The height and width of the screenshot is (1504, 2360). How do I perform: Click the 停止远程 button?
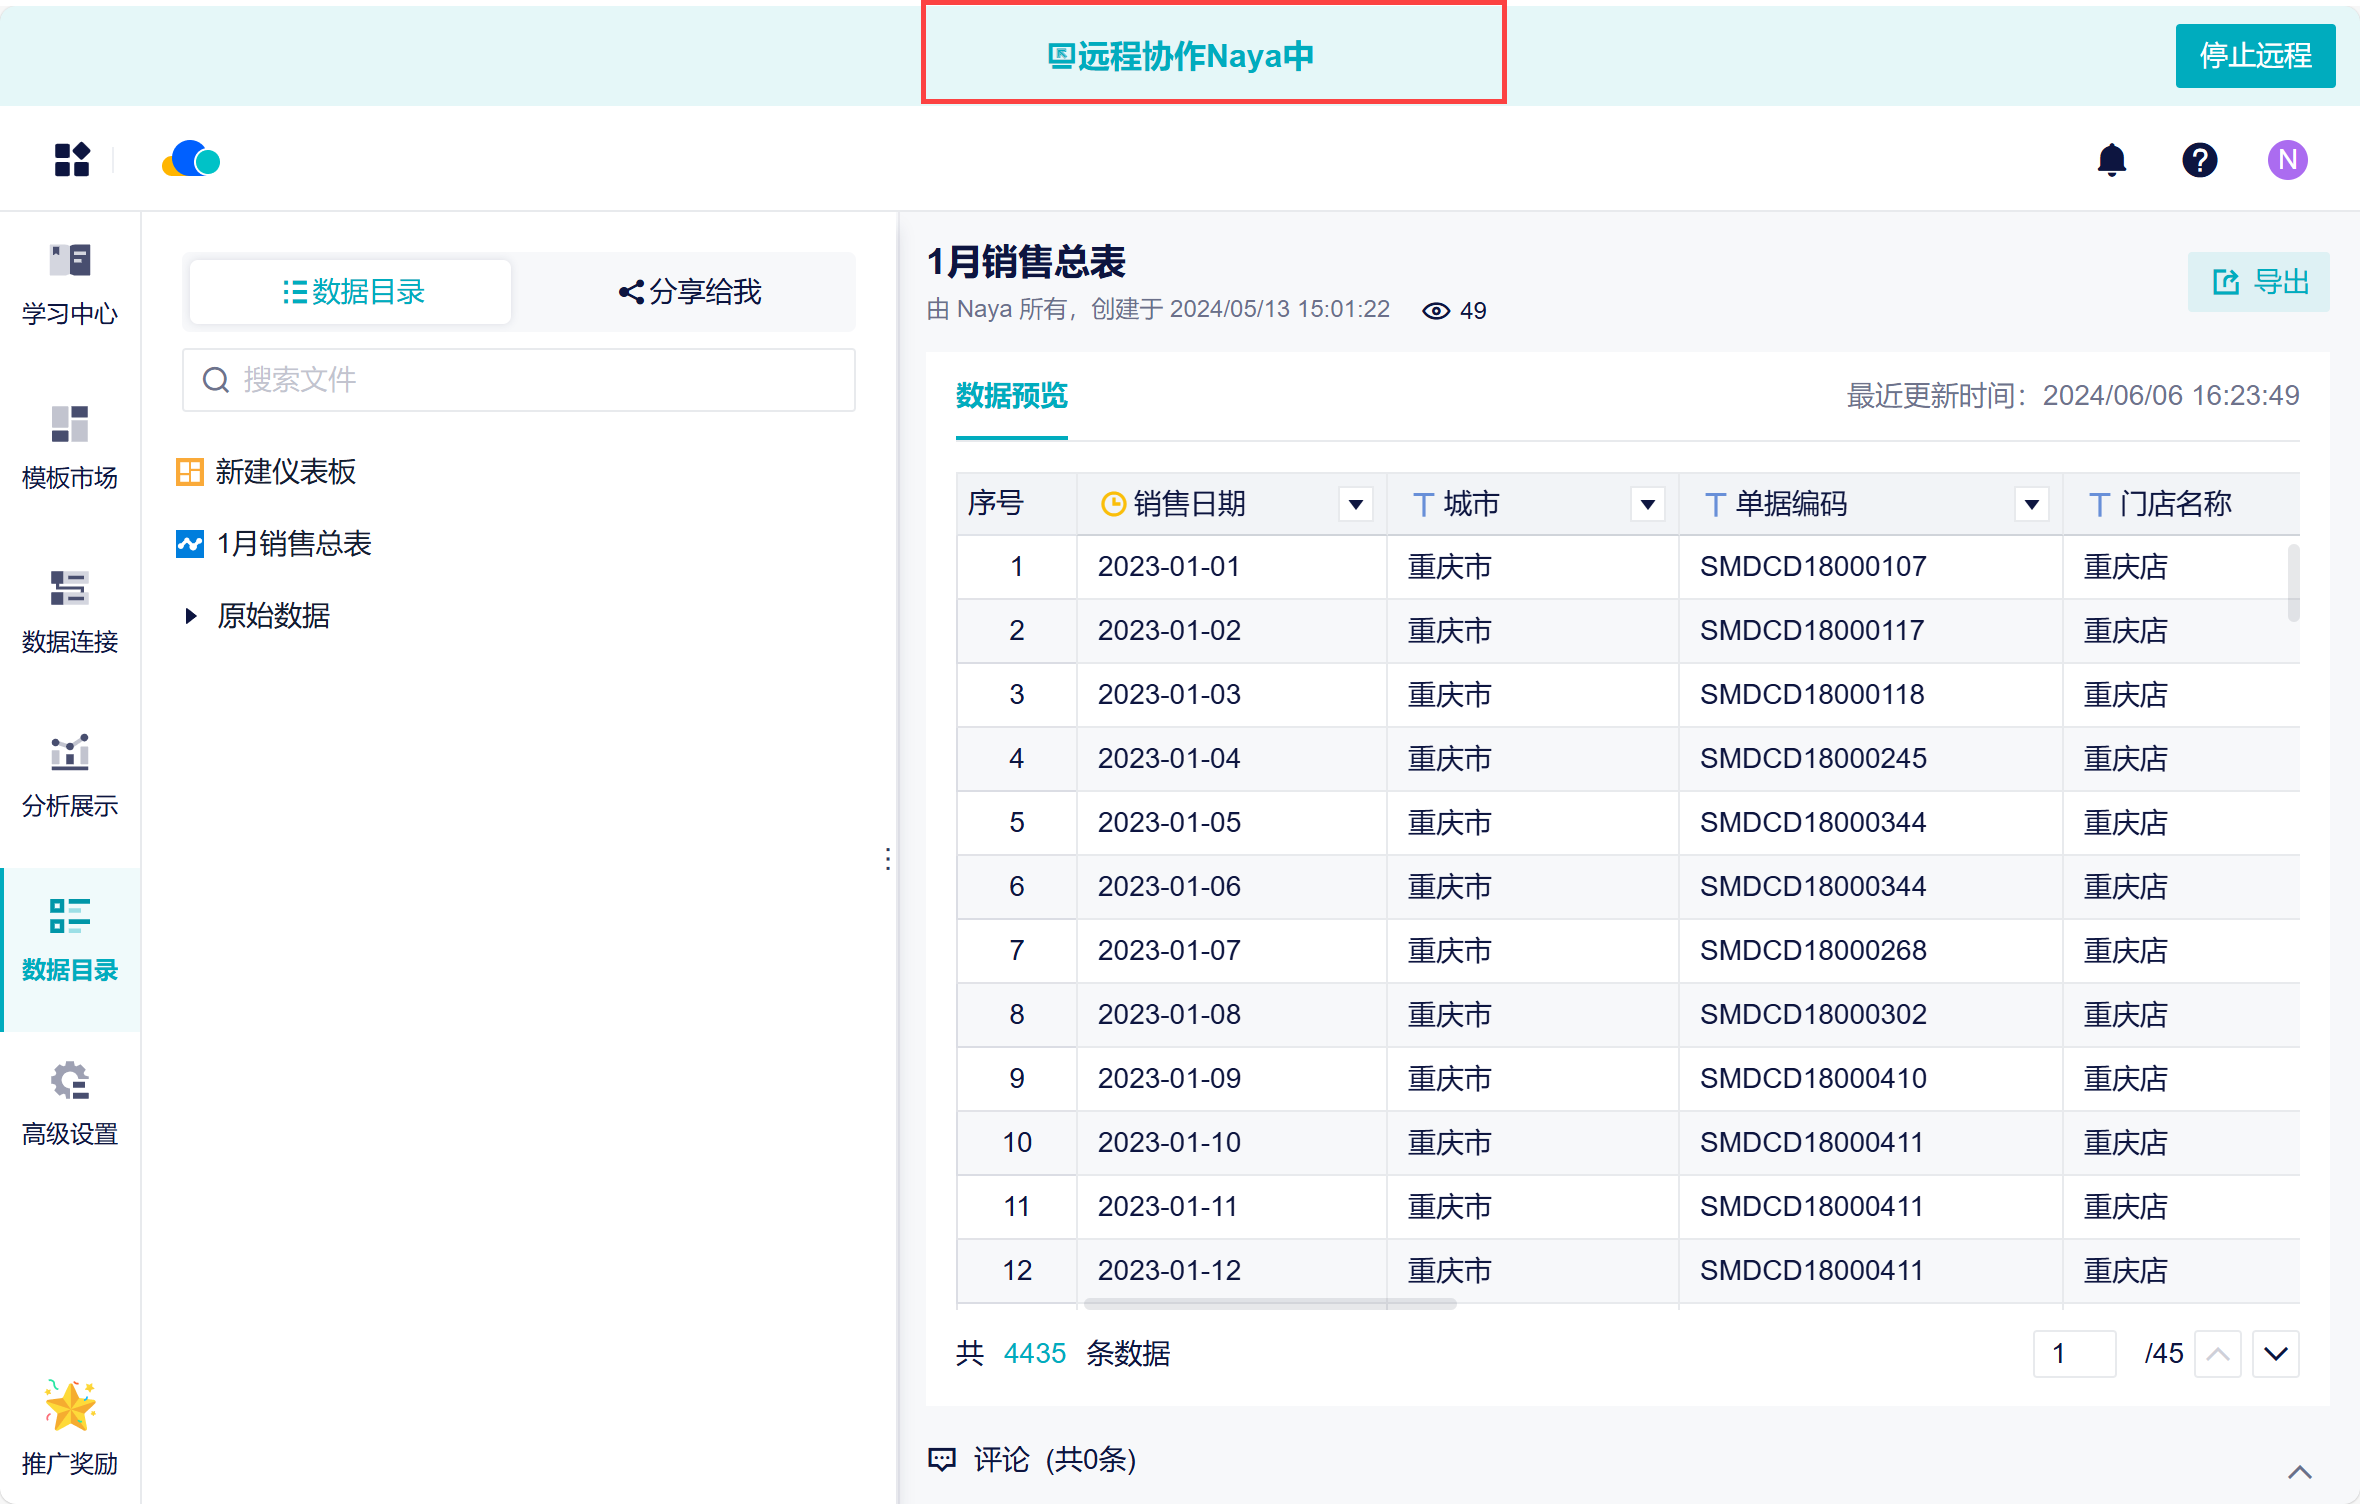click(x=2254, y=56)
